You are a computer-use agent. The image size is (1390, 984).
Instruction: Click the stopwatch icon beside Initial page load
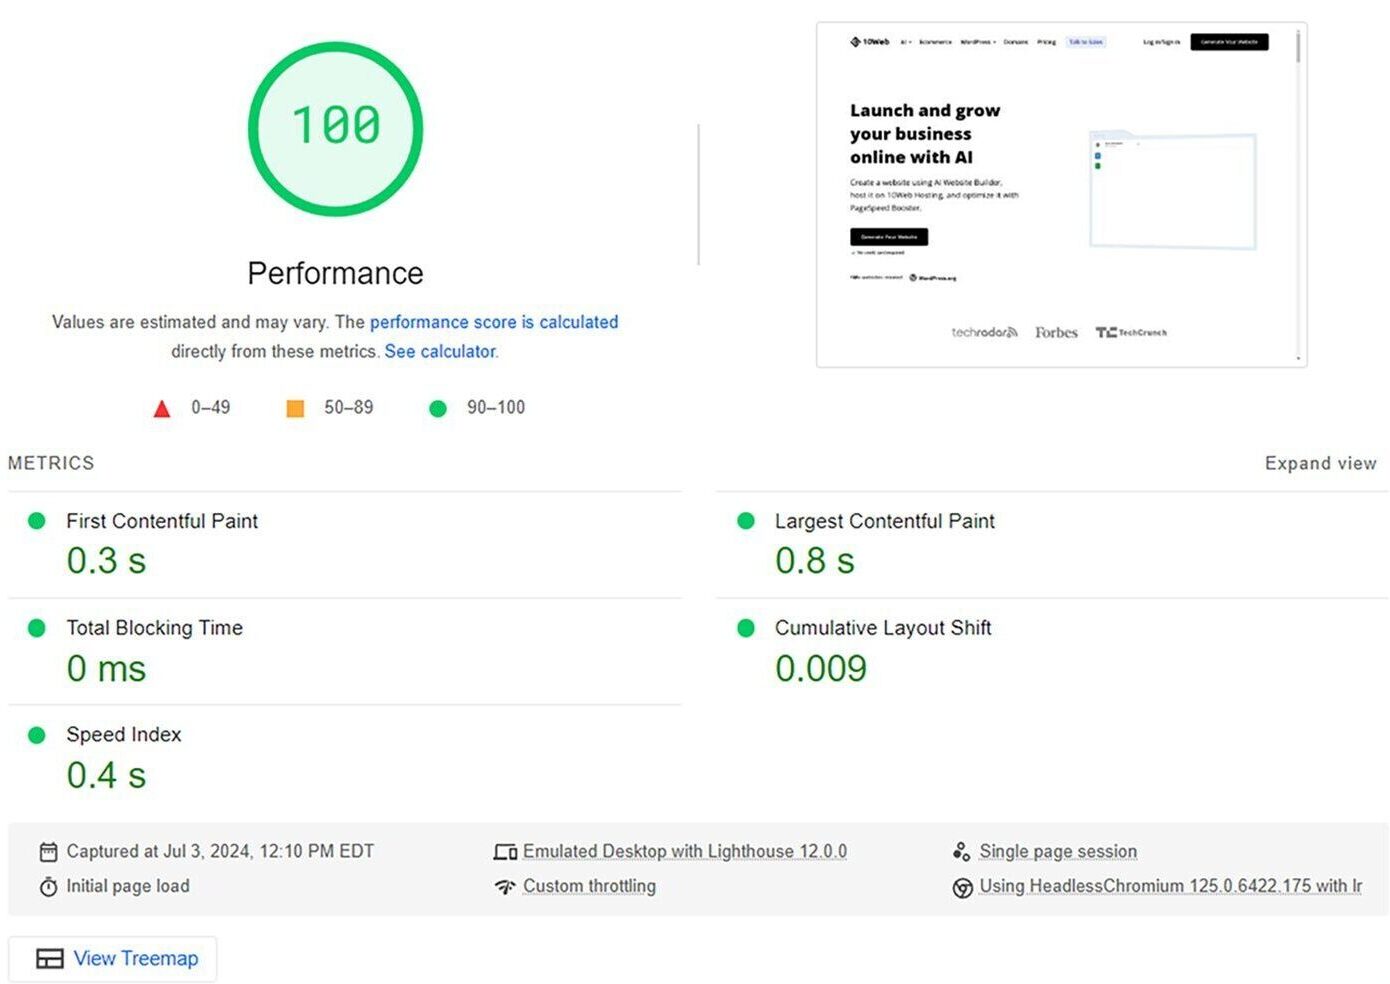point(48,887)
